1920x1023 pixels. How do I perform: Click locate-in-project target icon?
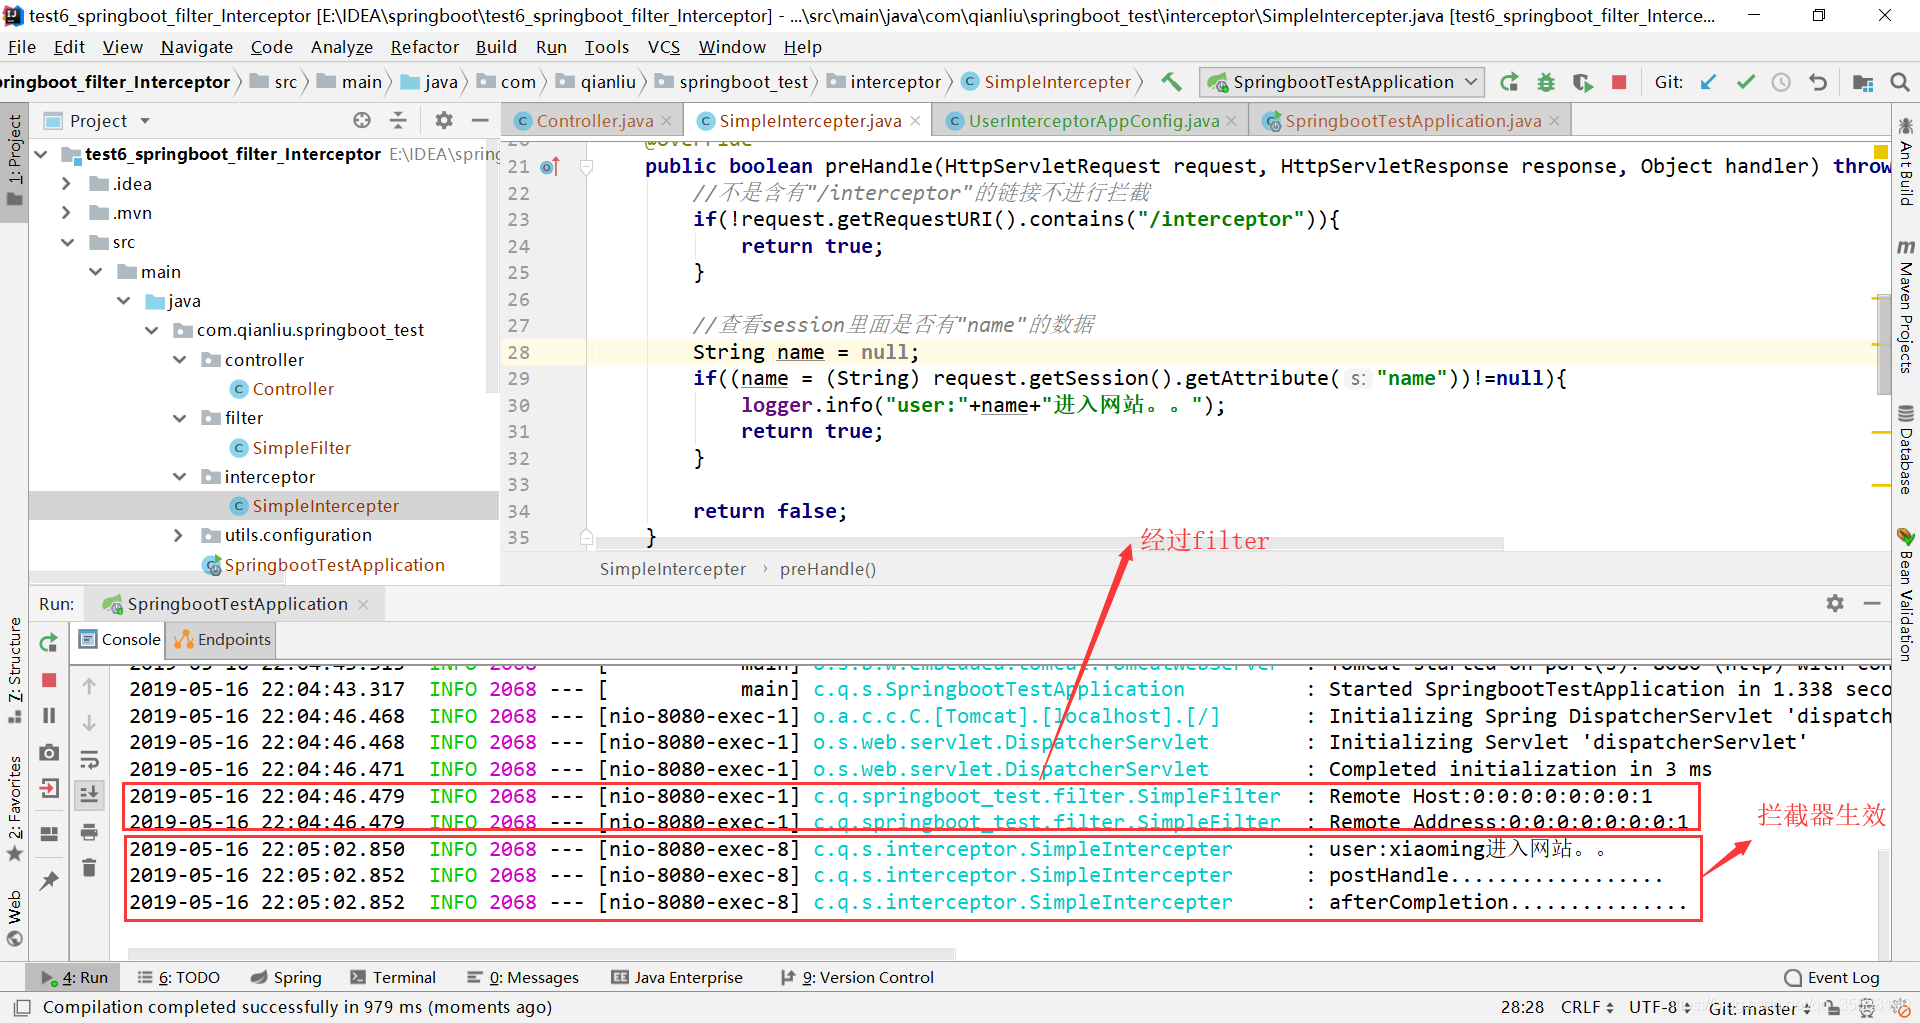tap(362, 120)
